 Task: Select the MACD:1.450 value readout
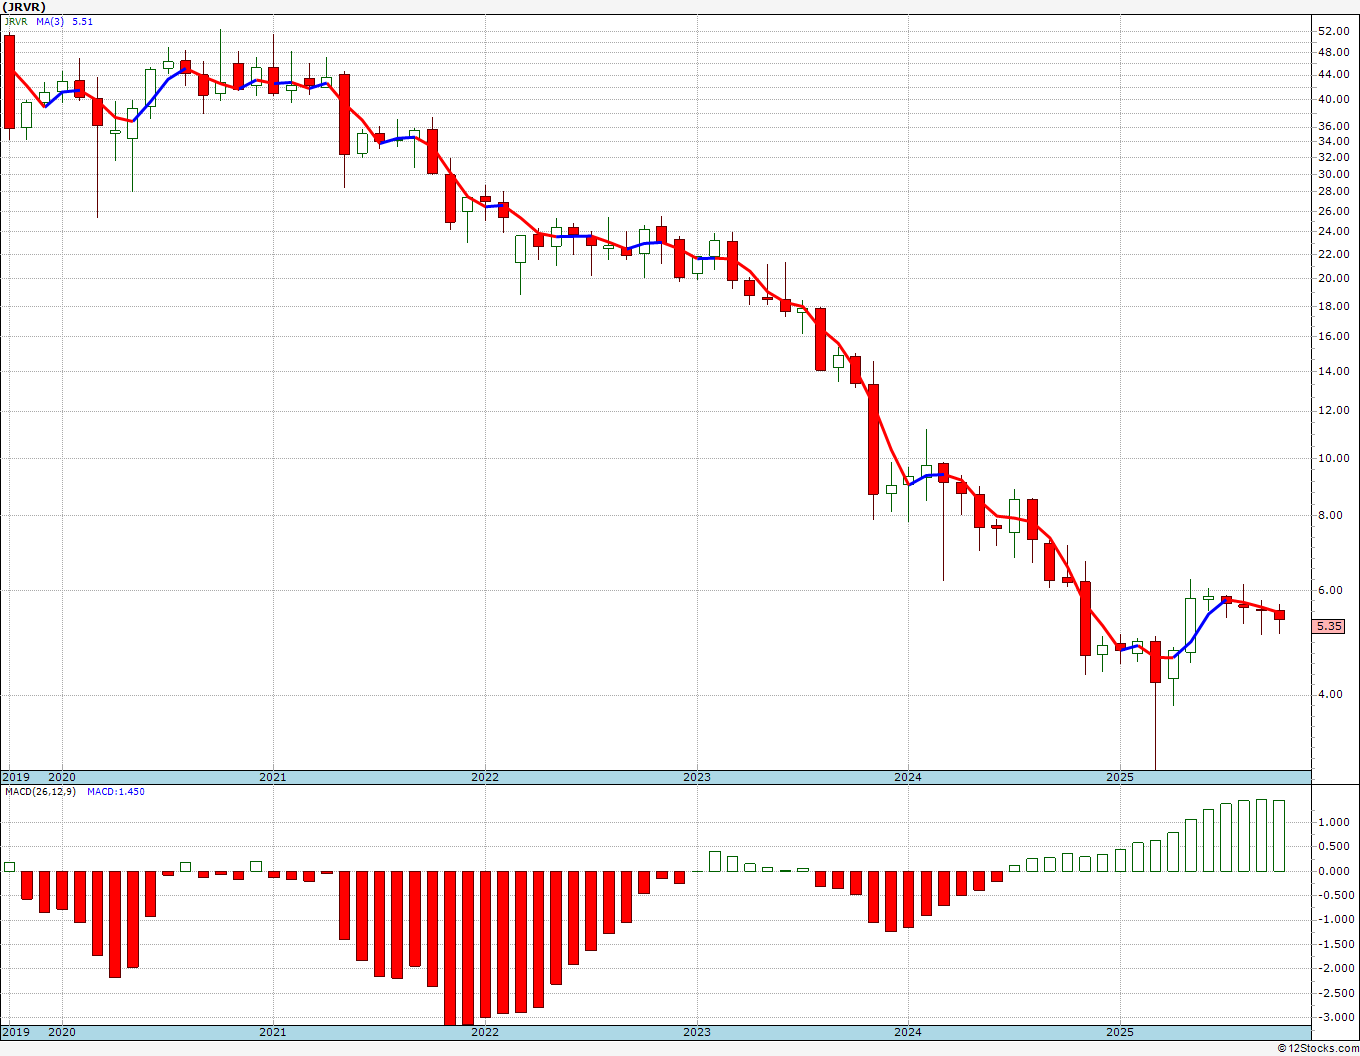pyautogui.click(x=116, y=792)
